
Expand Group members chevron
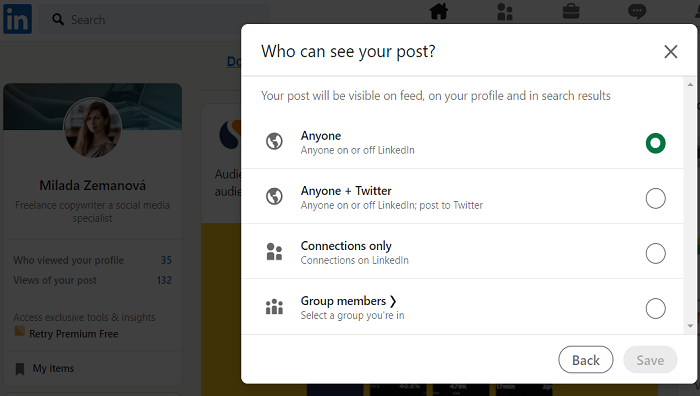[x=393, y=301]
